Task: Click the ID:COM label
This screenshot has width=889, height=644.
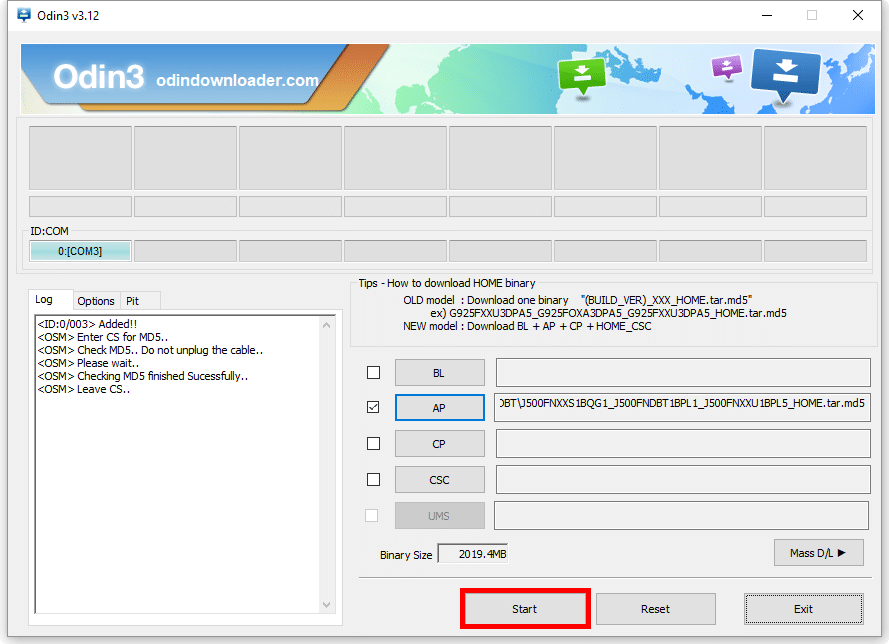Action: 49,231
